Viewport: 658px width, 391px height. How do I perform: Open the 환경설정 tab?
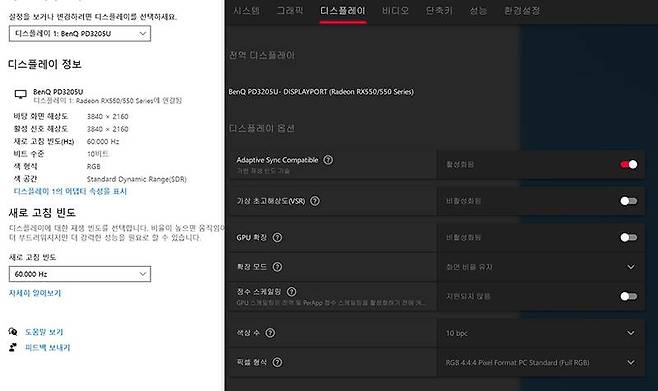522,10
